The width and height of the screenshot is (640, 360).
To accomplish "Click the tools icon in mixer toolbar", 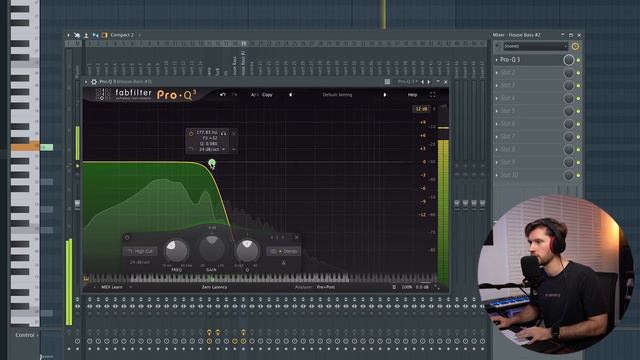I will (x=77, y=35).
